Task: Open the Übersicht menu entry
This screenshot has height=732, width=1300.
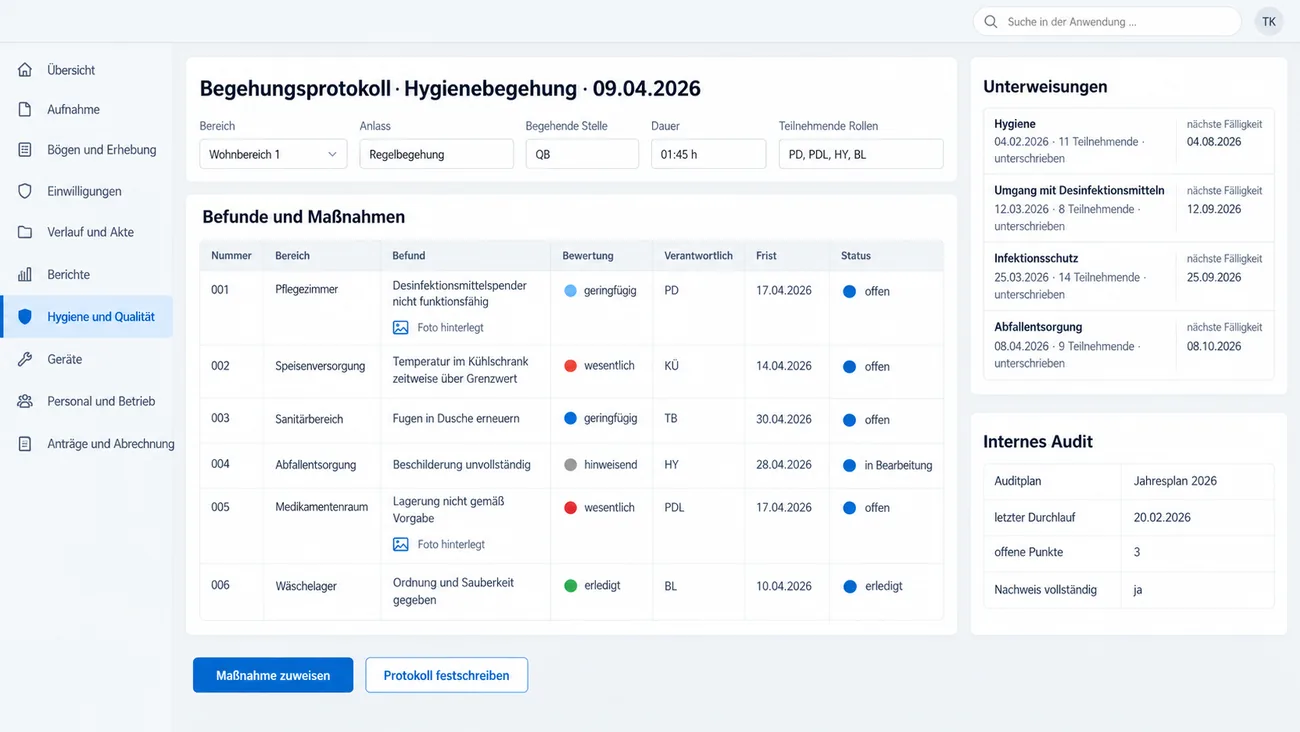Action: coord(86,70)
